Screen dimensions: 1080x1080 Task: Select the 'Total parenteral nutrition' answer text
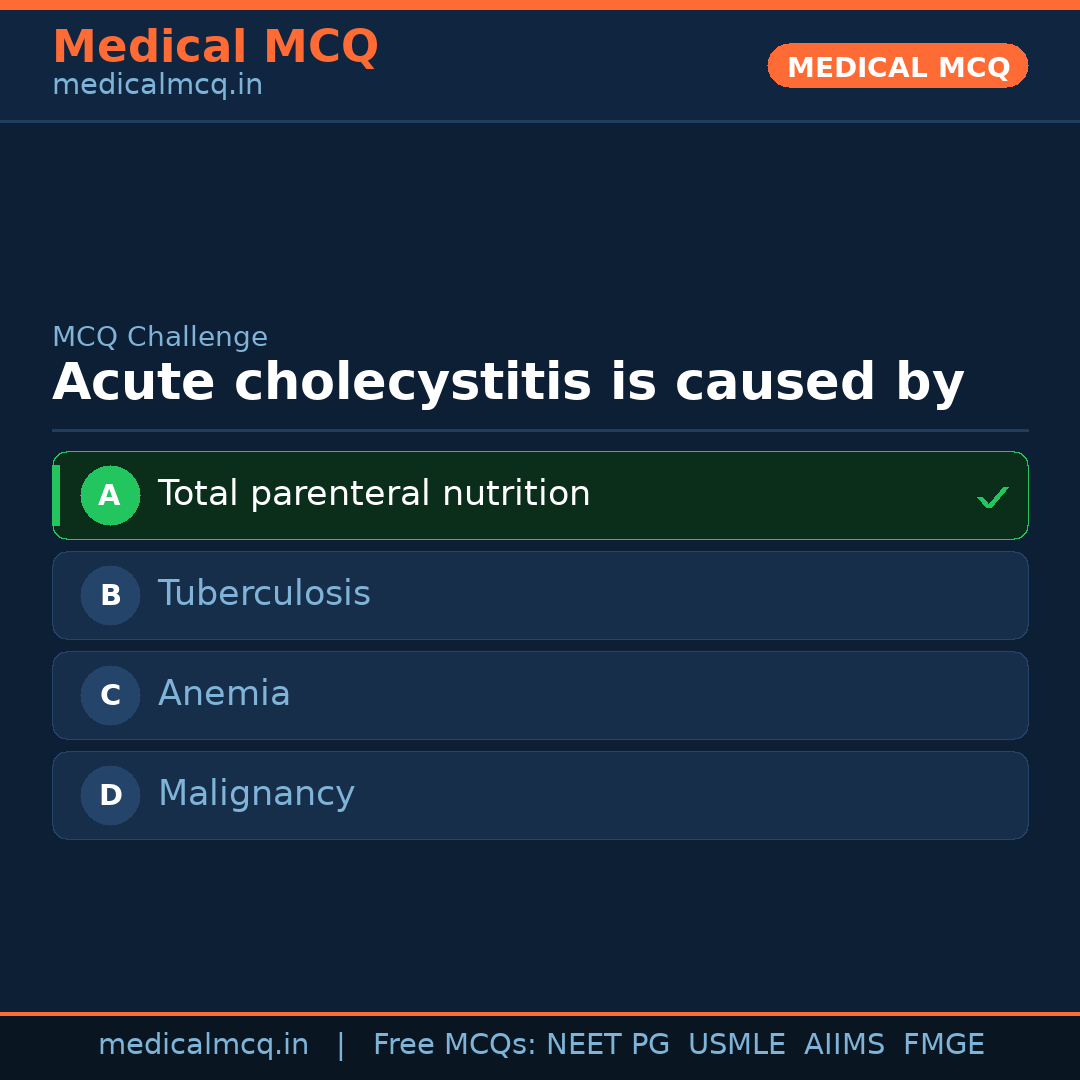coord(374,494)
